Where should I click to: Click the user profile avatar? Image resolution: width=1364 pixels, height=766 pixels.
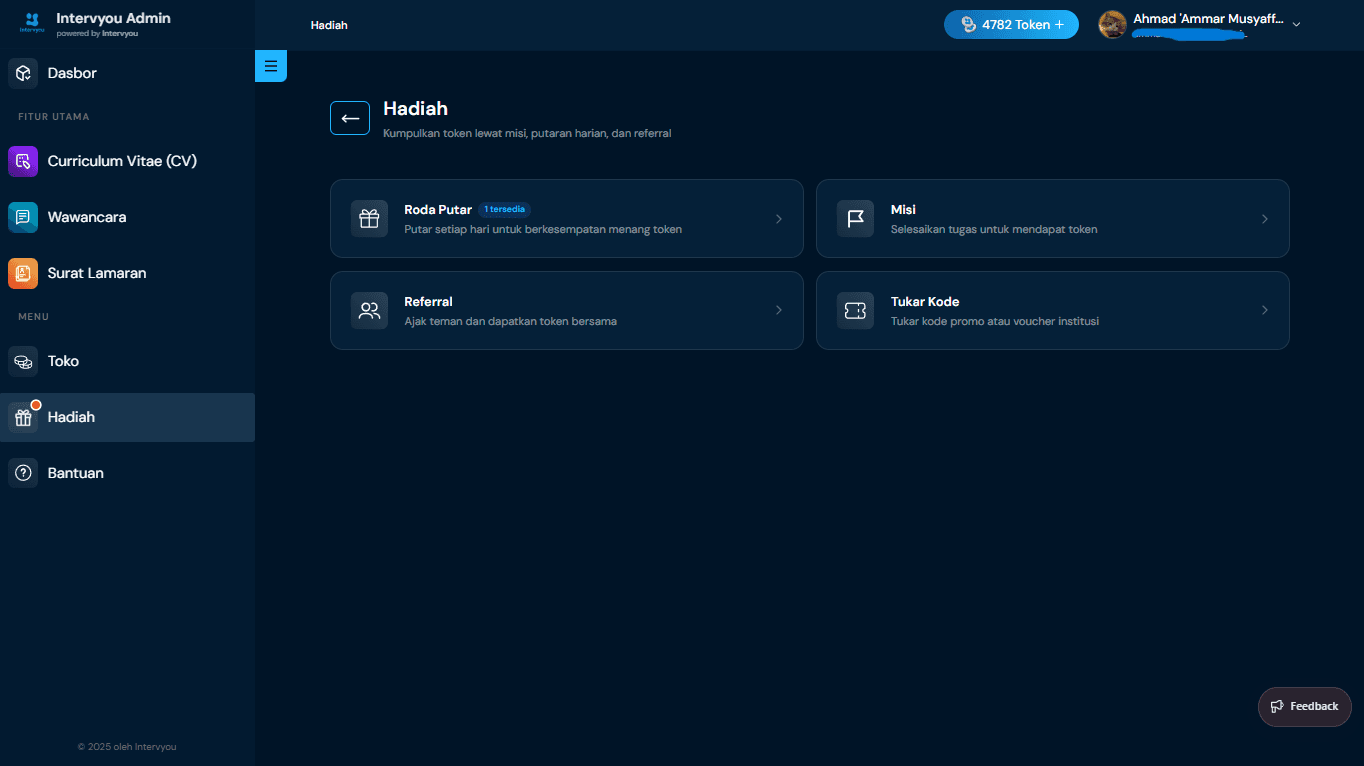[x=1113, y=24]
